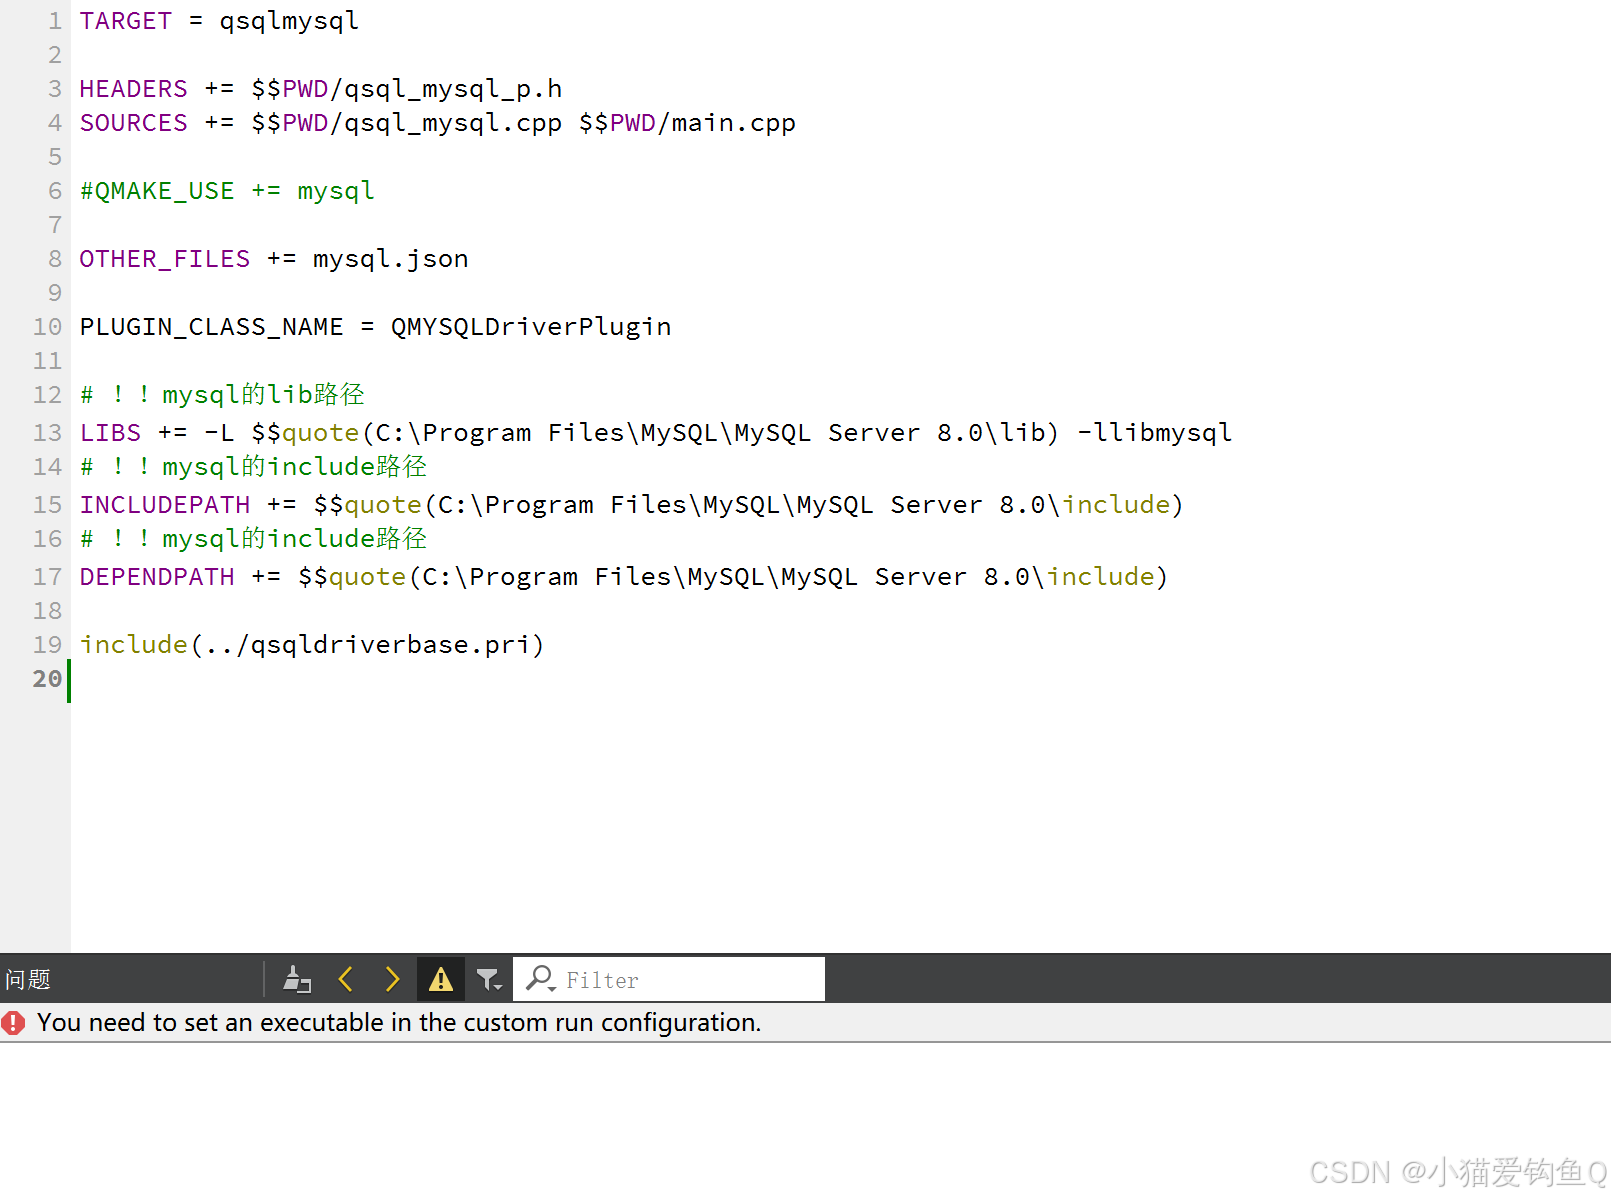This screenshot has height=1200, width=1611.
Task: Place cursor on PLUGIN_CLASS_NAME text
Action: tap(211, 326)
